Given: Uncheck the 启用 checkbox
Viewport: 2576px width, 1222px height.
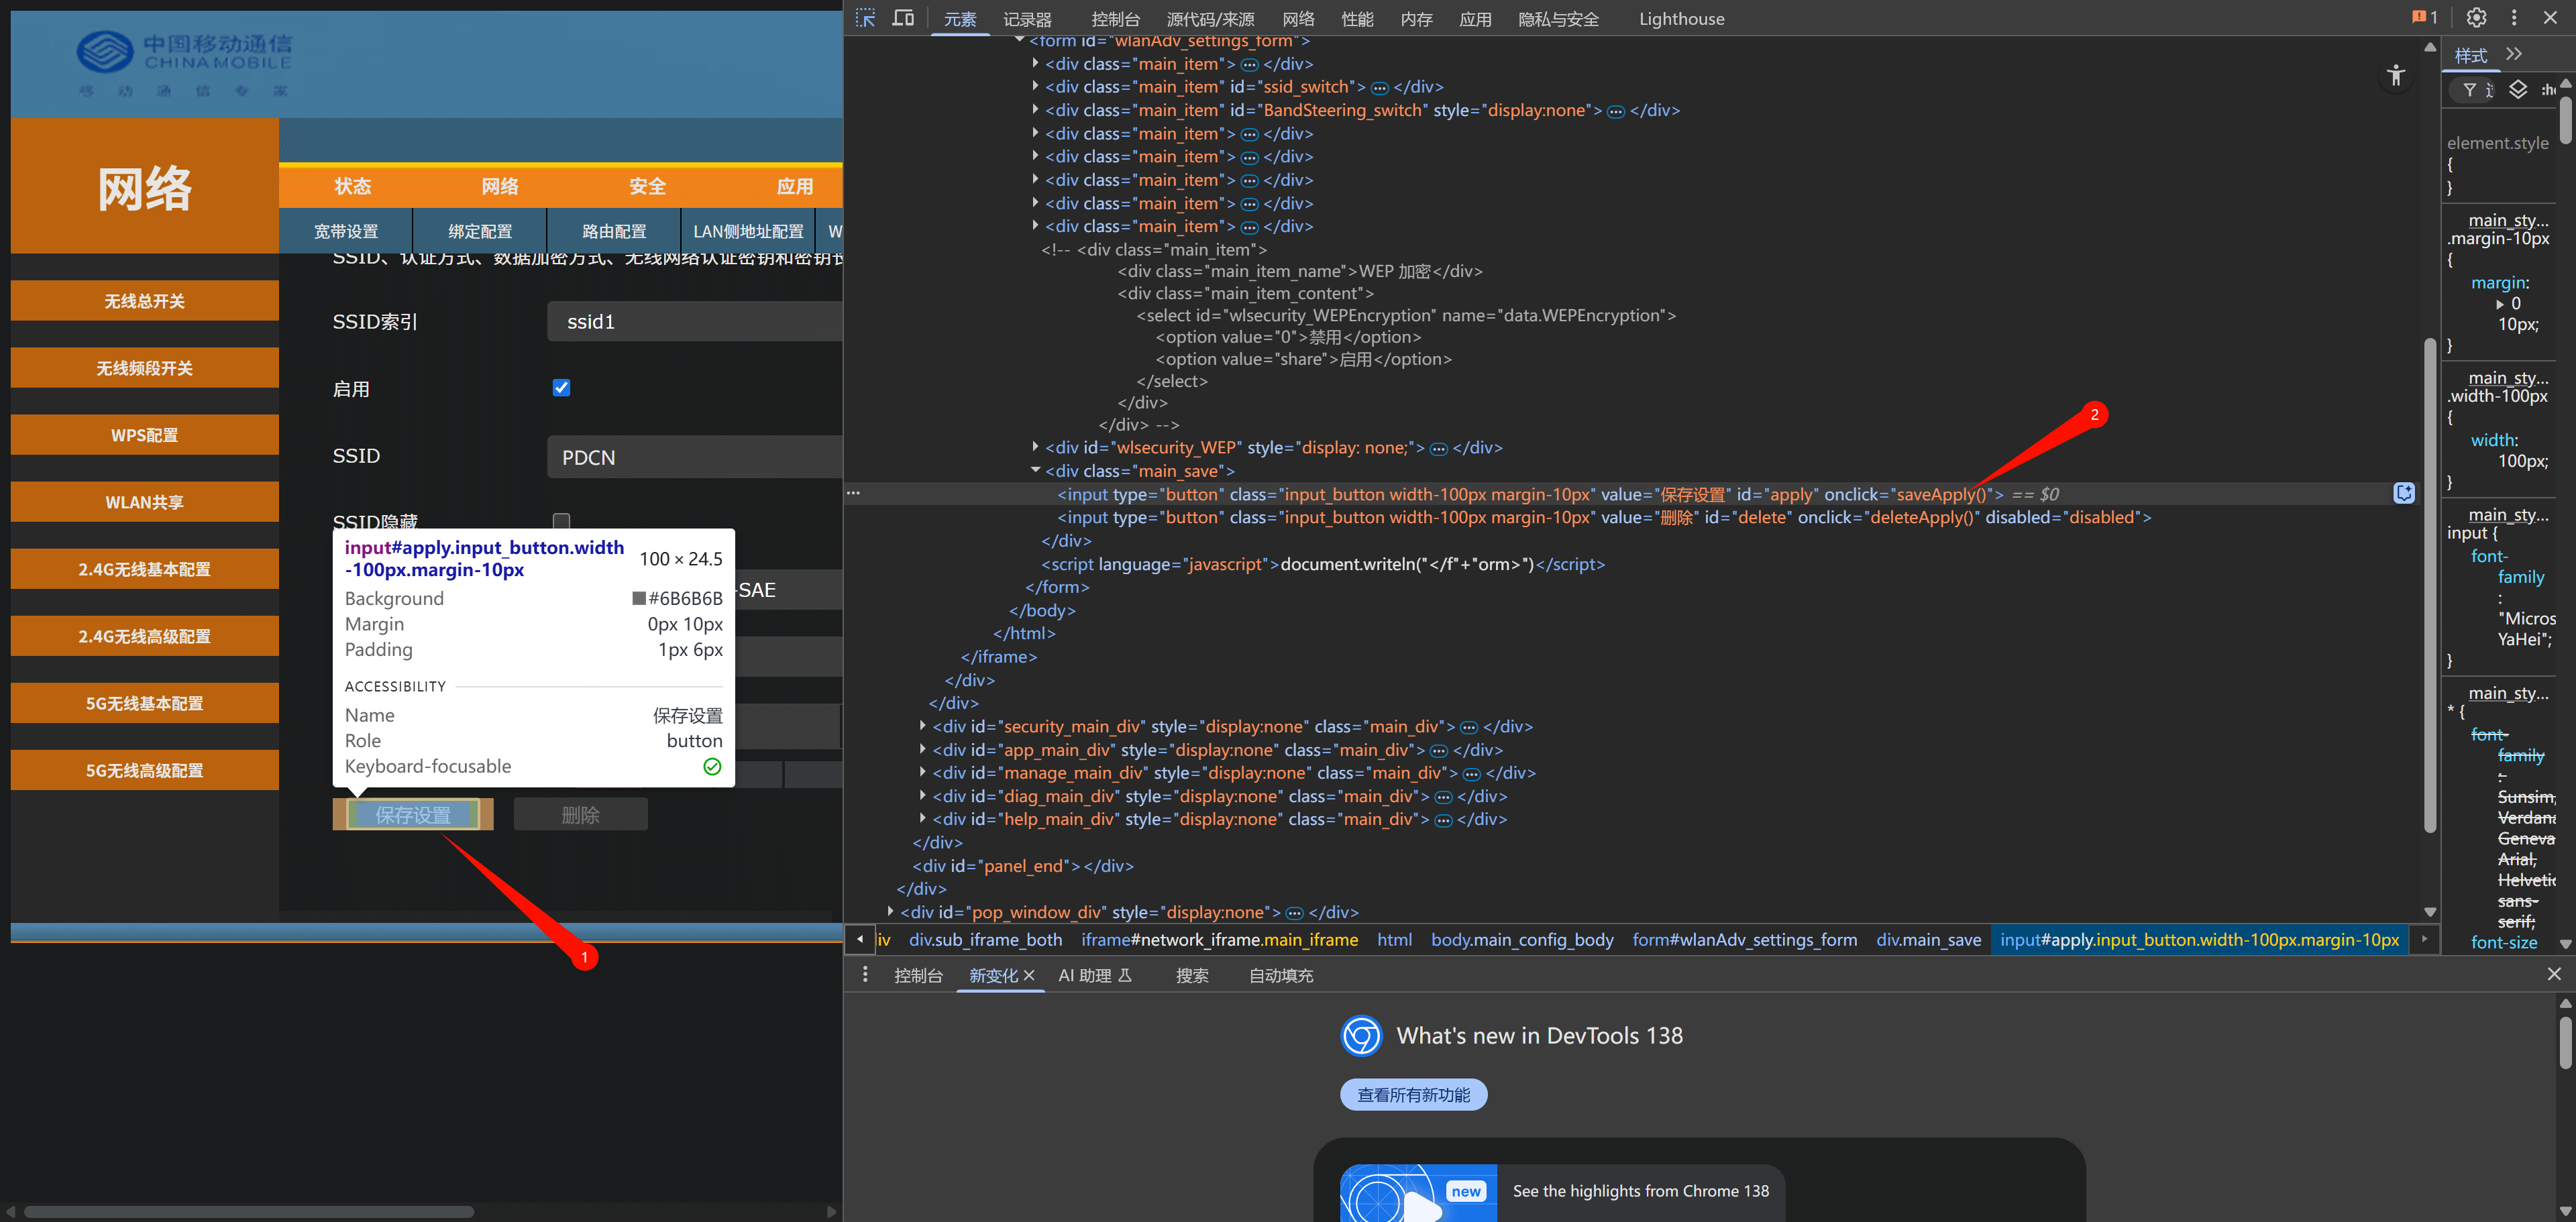Looking at the screenshot, I should point(561,388).
